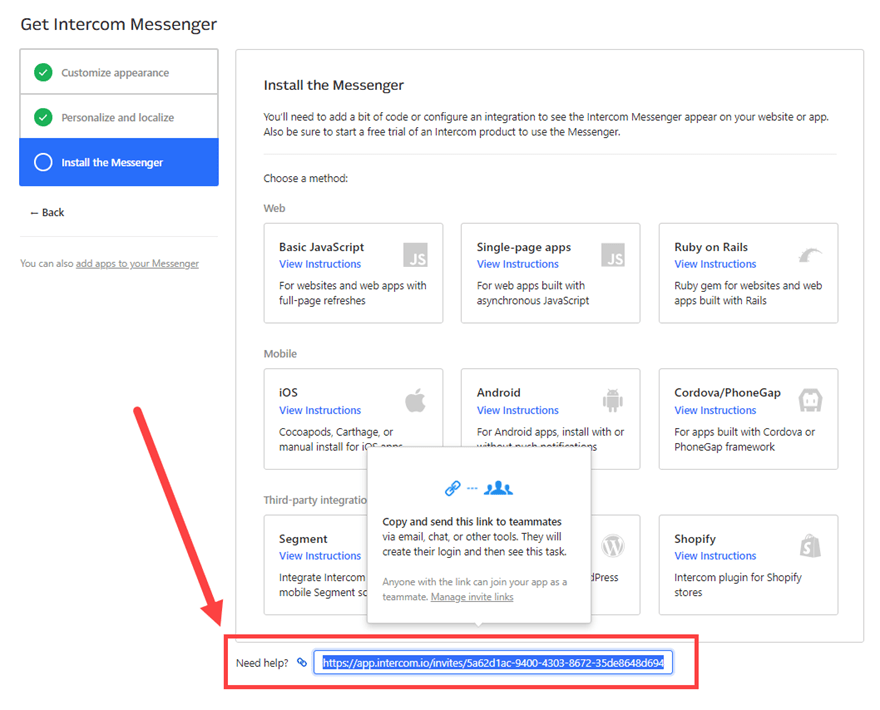The height and width of the screenshot is (710, 880).
Task: Select the highlighted invite link field
Action: 494,662
